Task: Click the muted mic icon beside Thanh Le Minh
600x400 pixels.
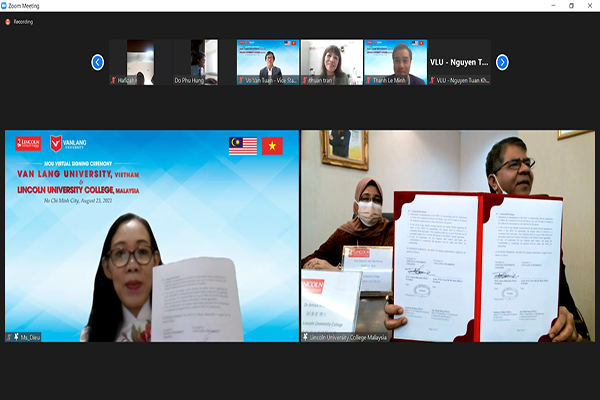Action: pyautogui.click(x=368, y=80)
